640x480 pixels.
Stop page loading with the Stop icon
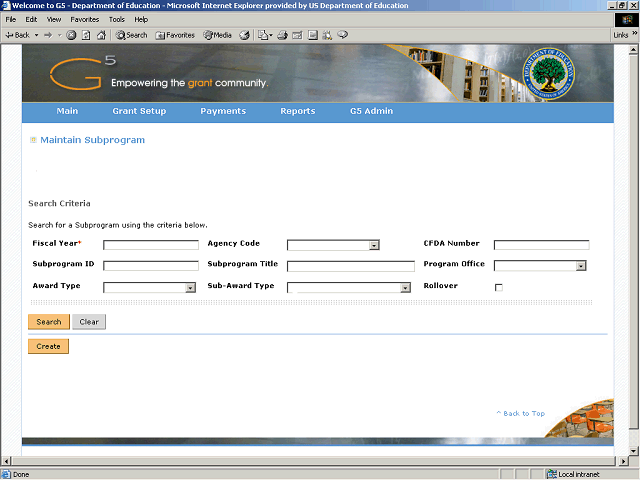71,35
